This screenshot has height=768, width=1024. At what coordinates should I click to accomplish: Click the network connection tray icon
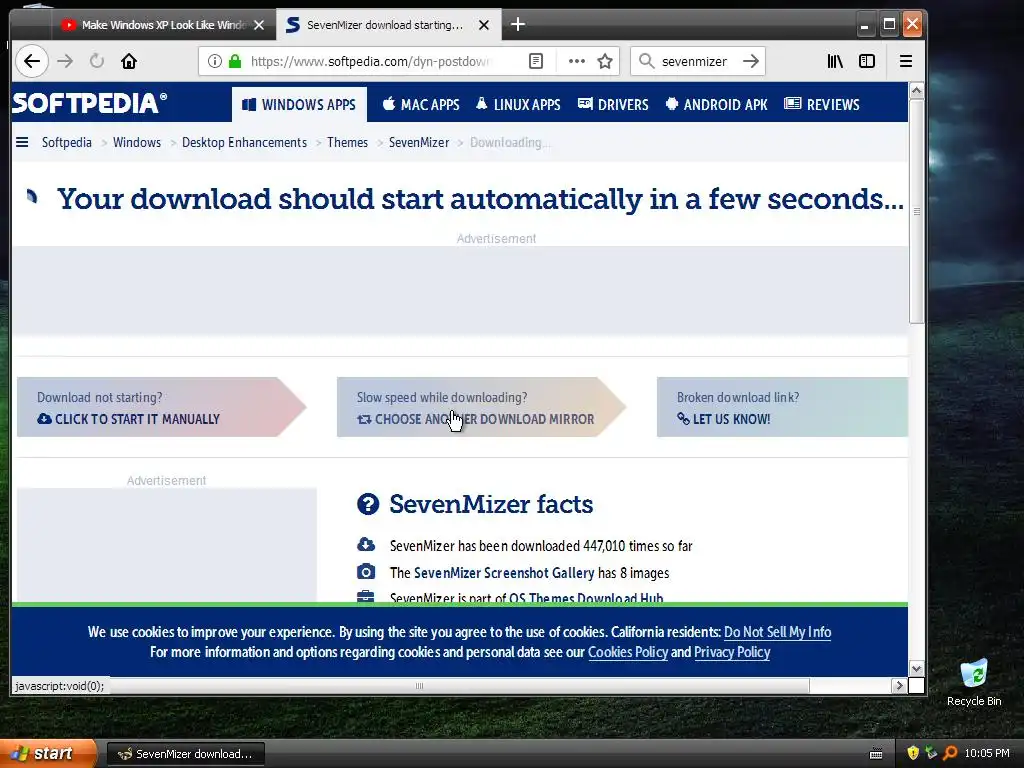point(931,753)
